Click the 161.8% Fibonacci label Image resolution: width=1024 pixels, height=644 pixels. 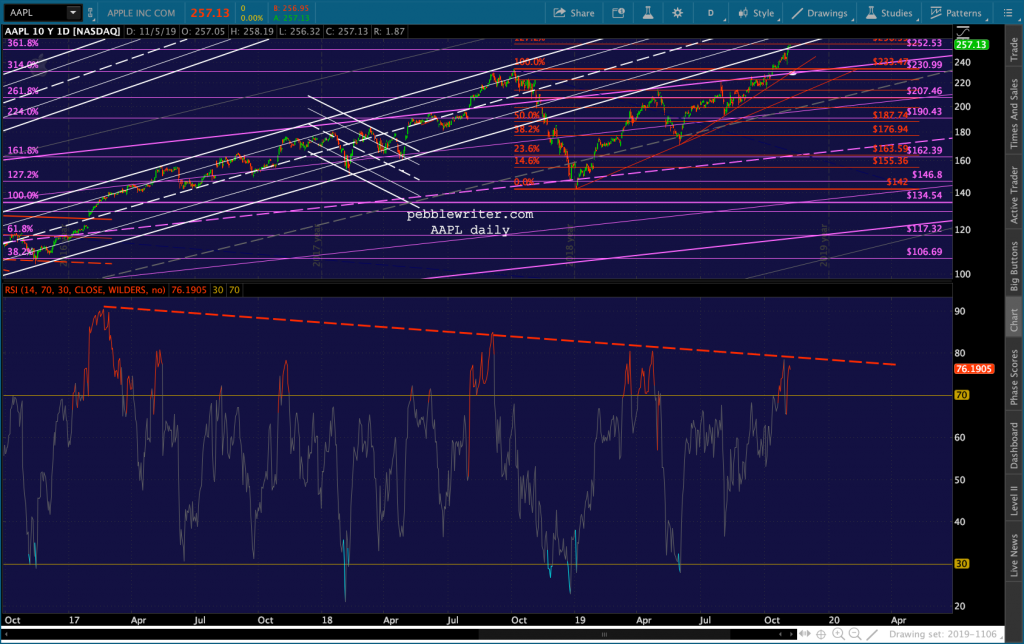(x=23, y=150)
